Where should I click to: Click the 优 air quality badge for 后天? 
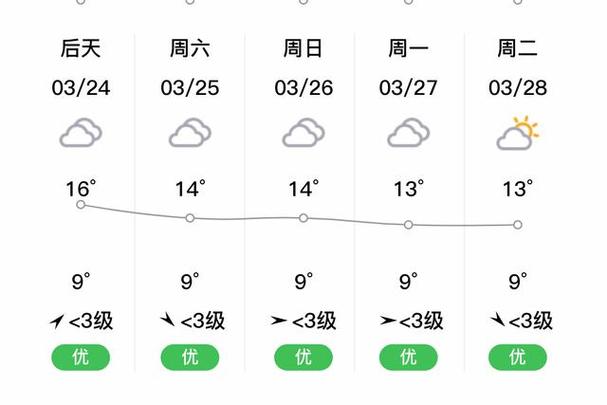pos(81,357)
